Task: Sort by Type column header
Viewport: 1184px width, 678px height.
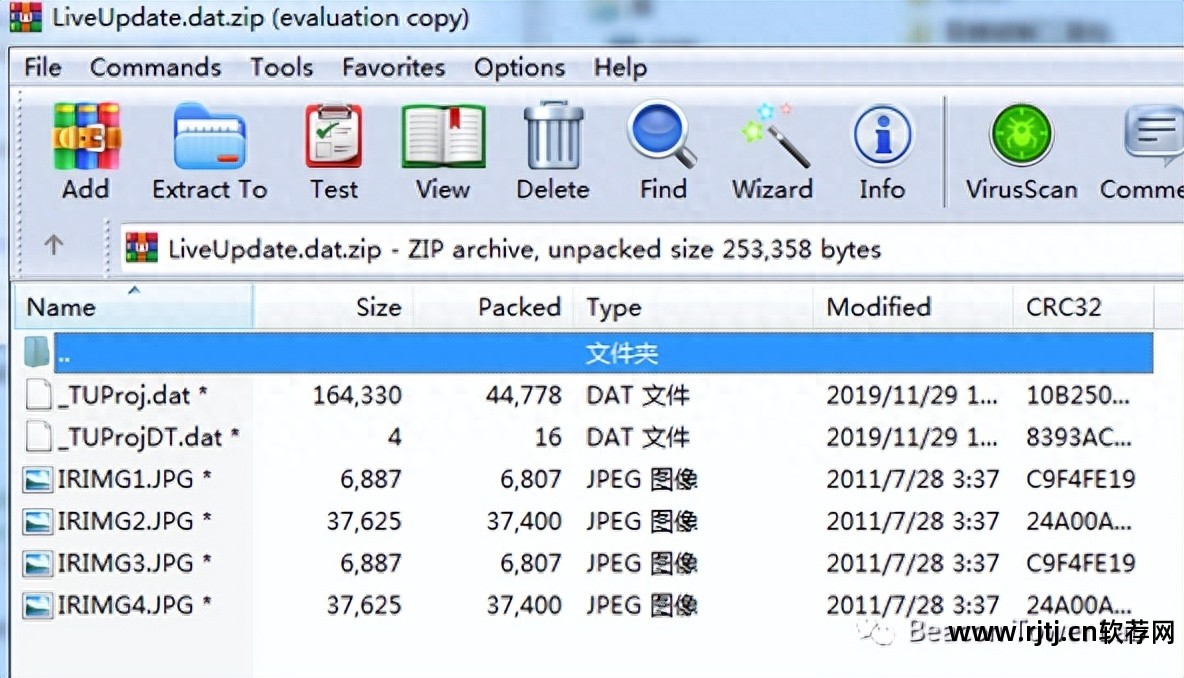Action: [x=693, y=307]
